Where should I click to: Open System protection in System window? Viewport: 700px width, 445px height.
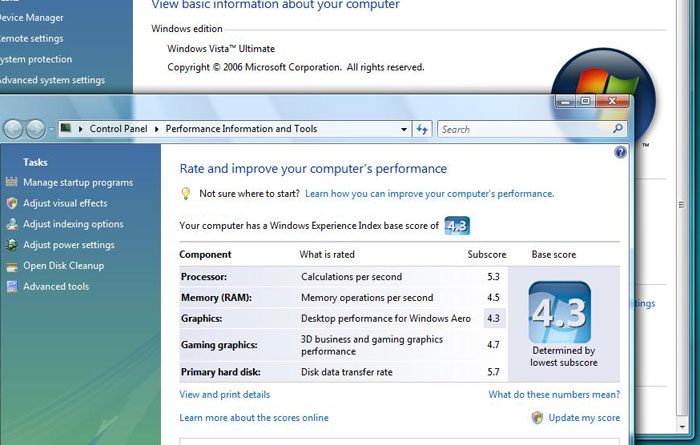36,59
